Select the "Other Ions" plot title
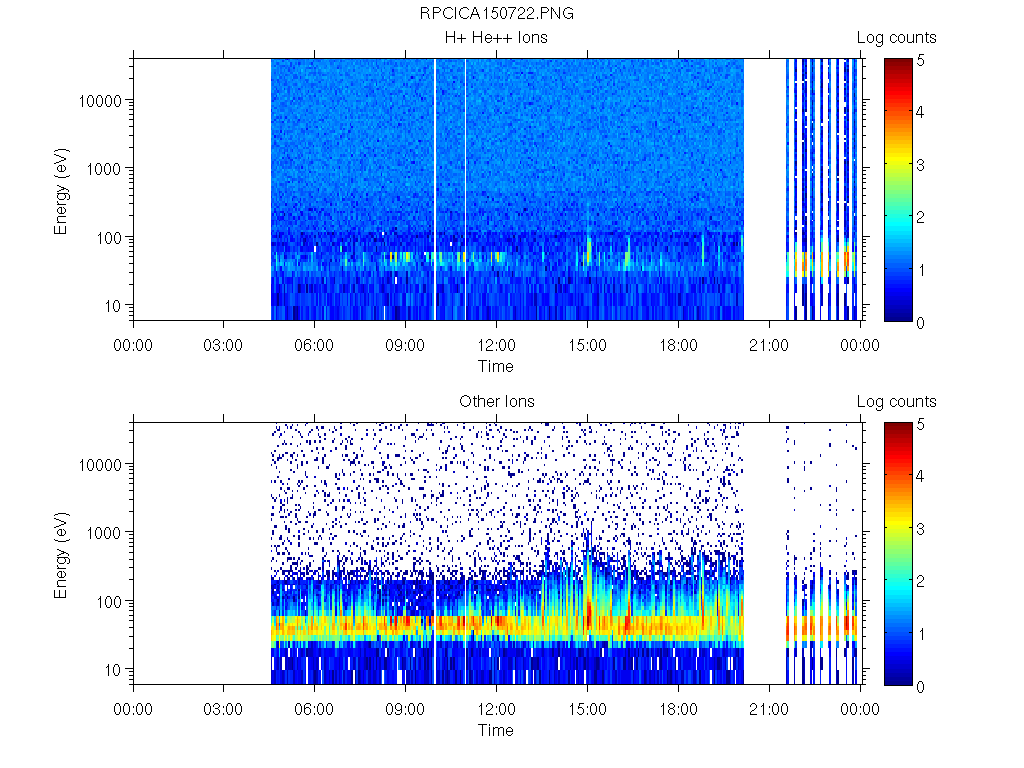 click(x=496, y=402)
